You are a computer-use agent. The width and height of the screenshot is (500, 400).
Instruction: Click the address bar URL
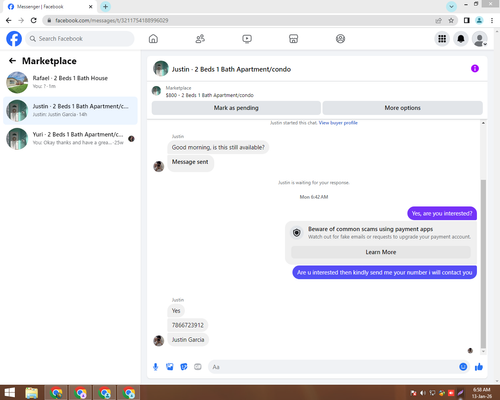tap(112, 20)
